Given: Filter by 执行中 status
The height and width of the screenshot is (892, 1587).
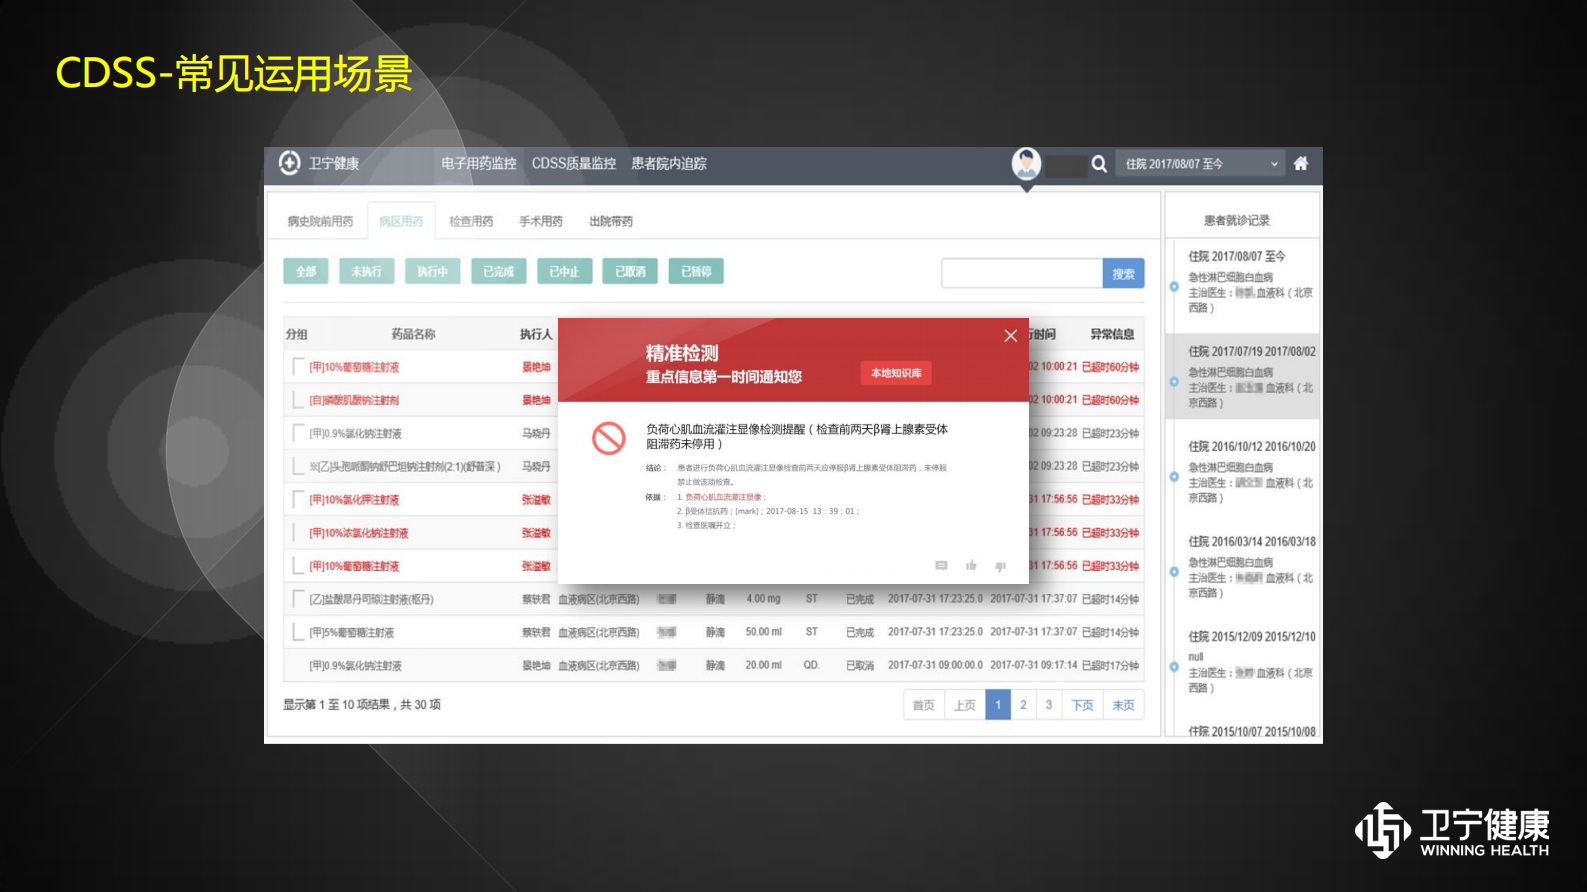Looking at the screenshot, I should click(x=433, y=271).
